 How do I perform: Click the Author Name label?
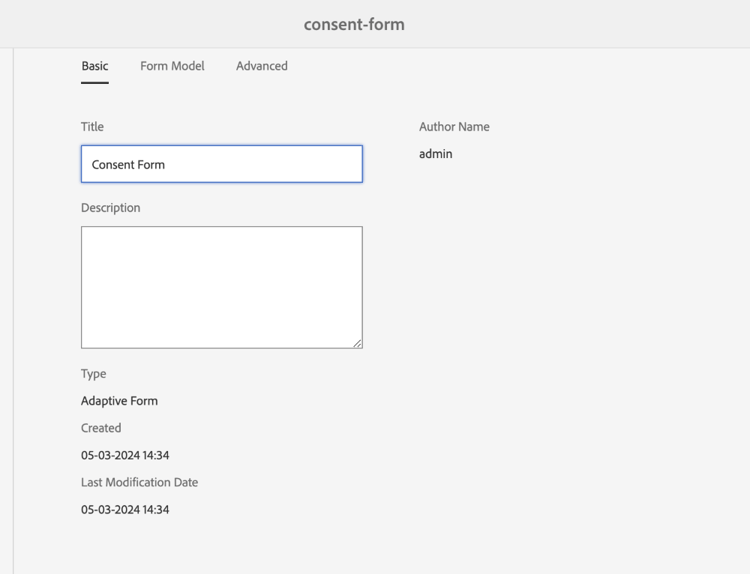tap(454, 127)
